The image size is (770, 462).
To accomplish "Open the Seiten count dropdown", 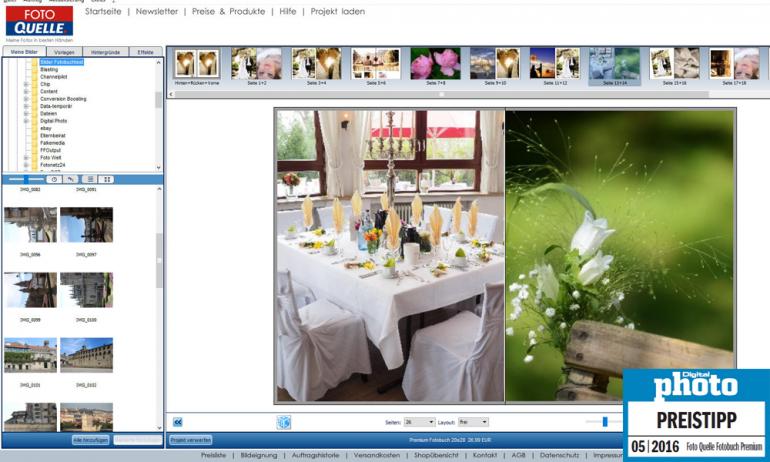I will point(419,422).
